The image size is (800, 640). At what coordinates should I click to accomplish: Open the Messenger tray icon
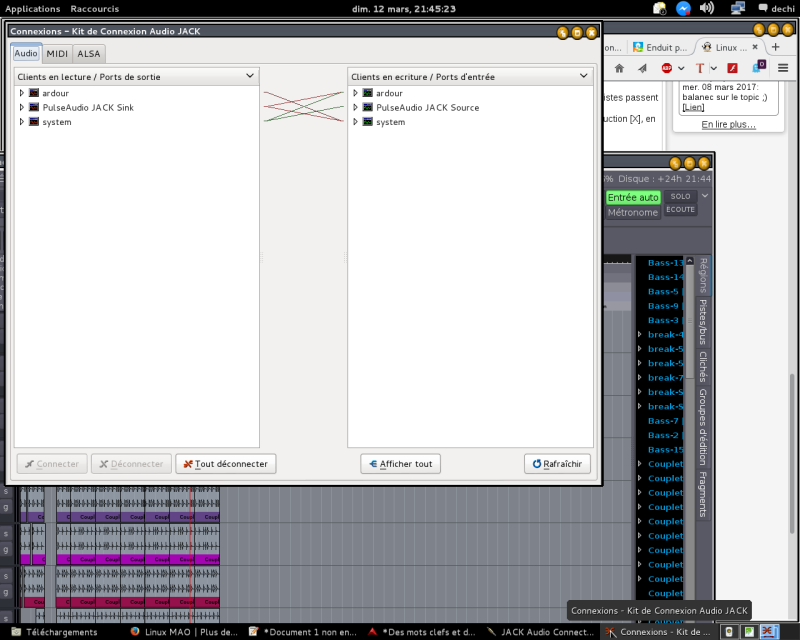click(683, 8)
